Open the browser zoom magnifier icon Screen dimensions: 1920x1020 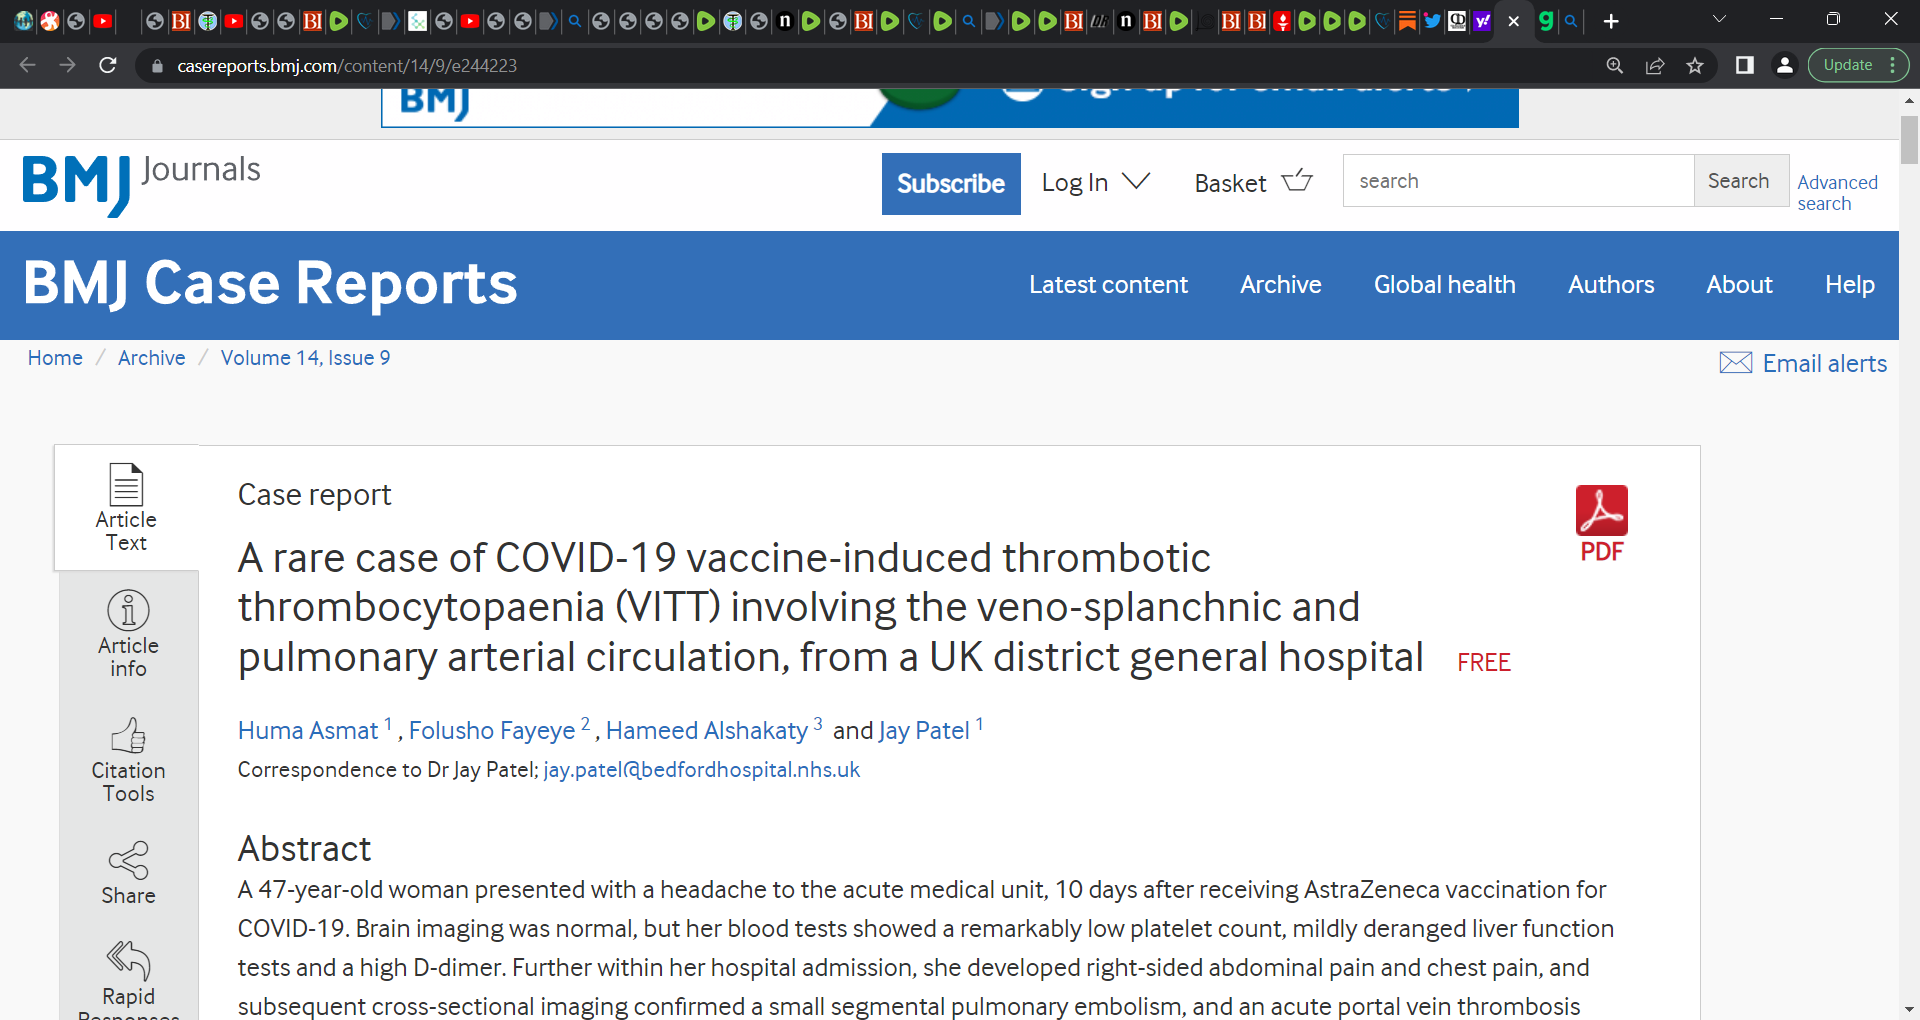(1615, 65)
